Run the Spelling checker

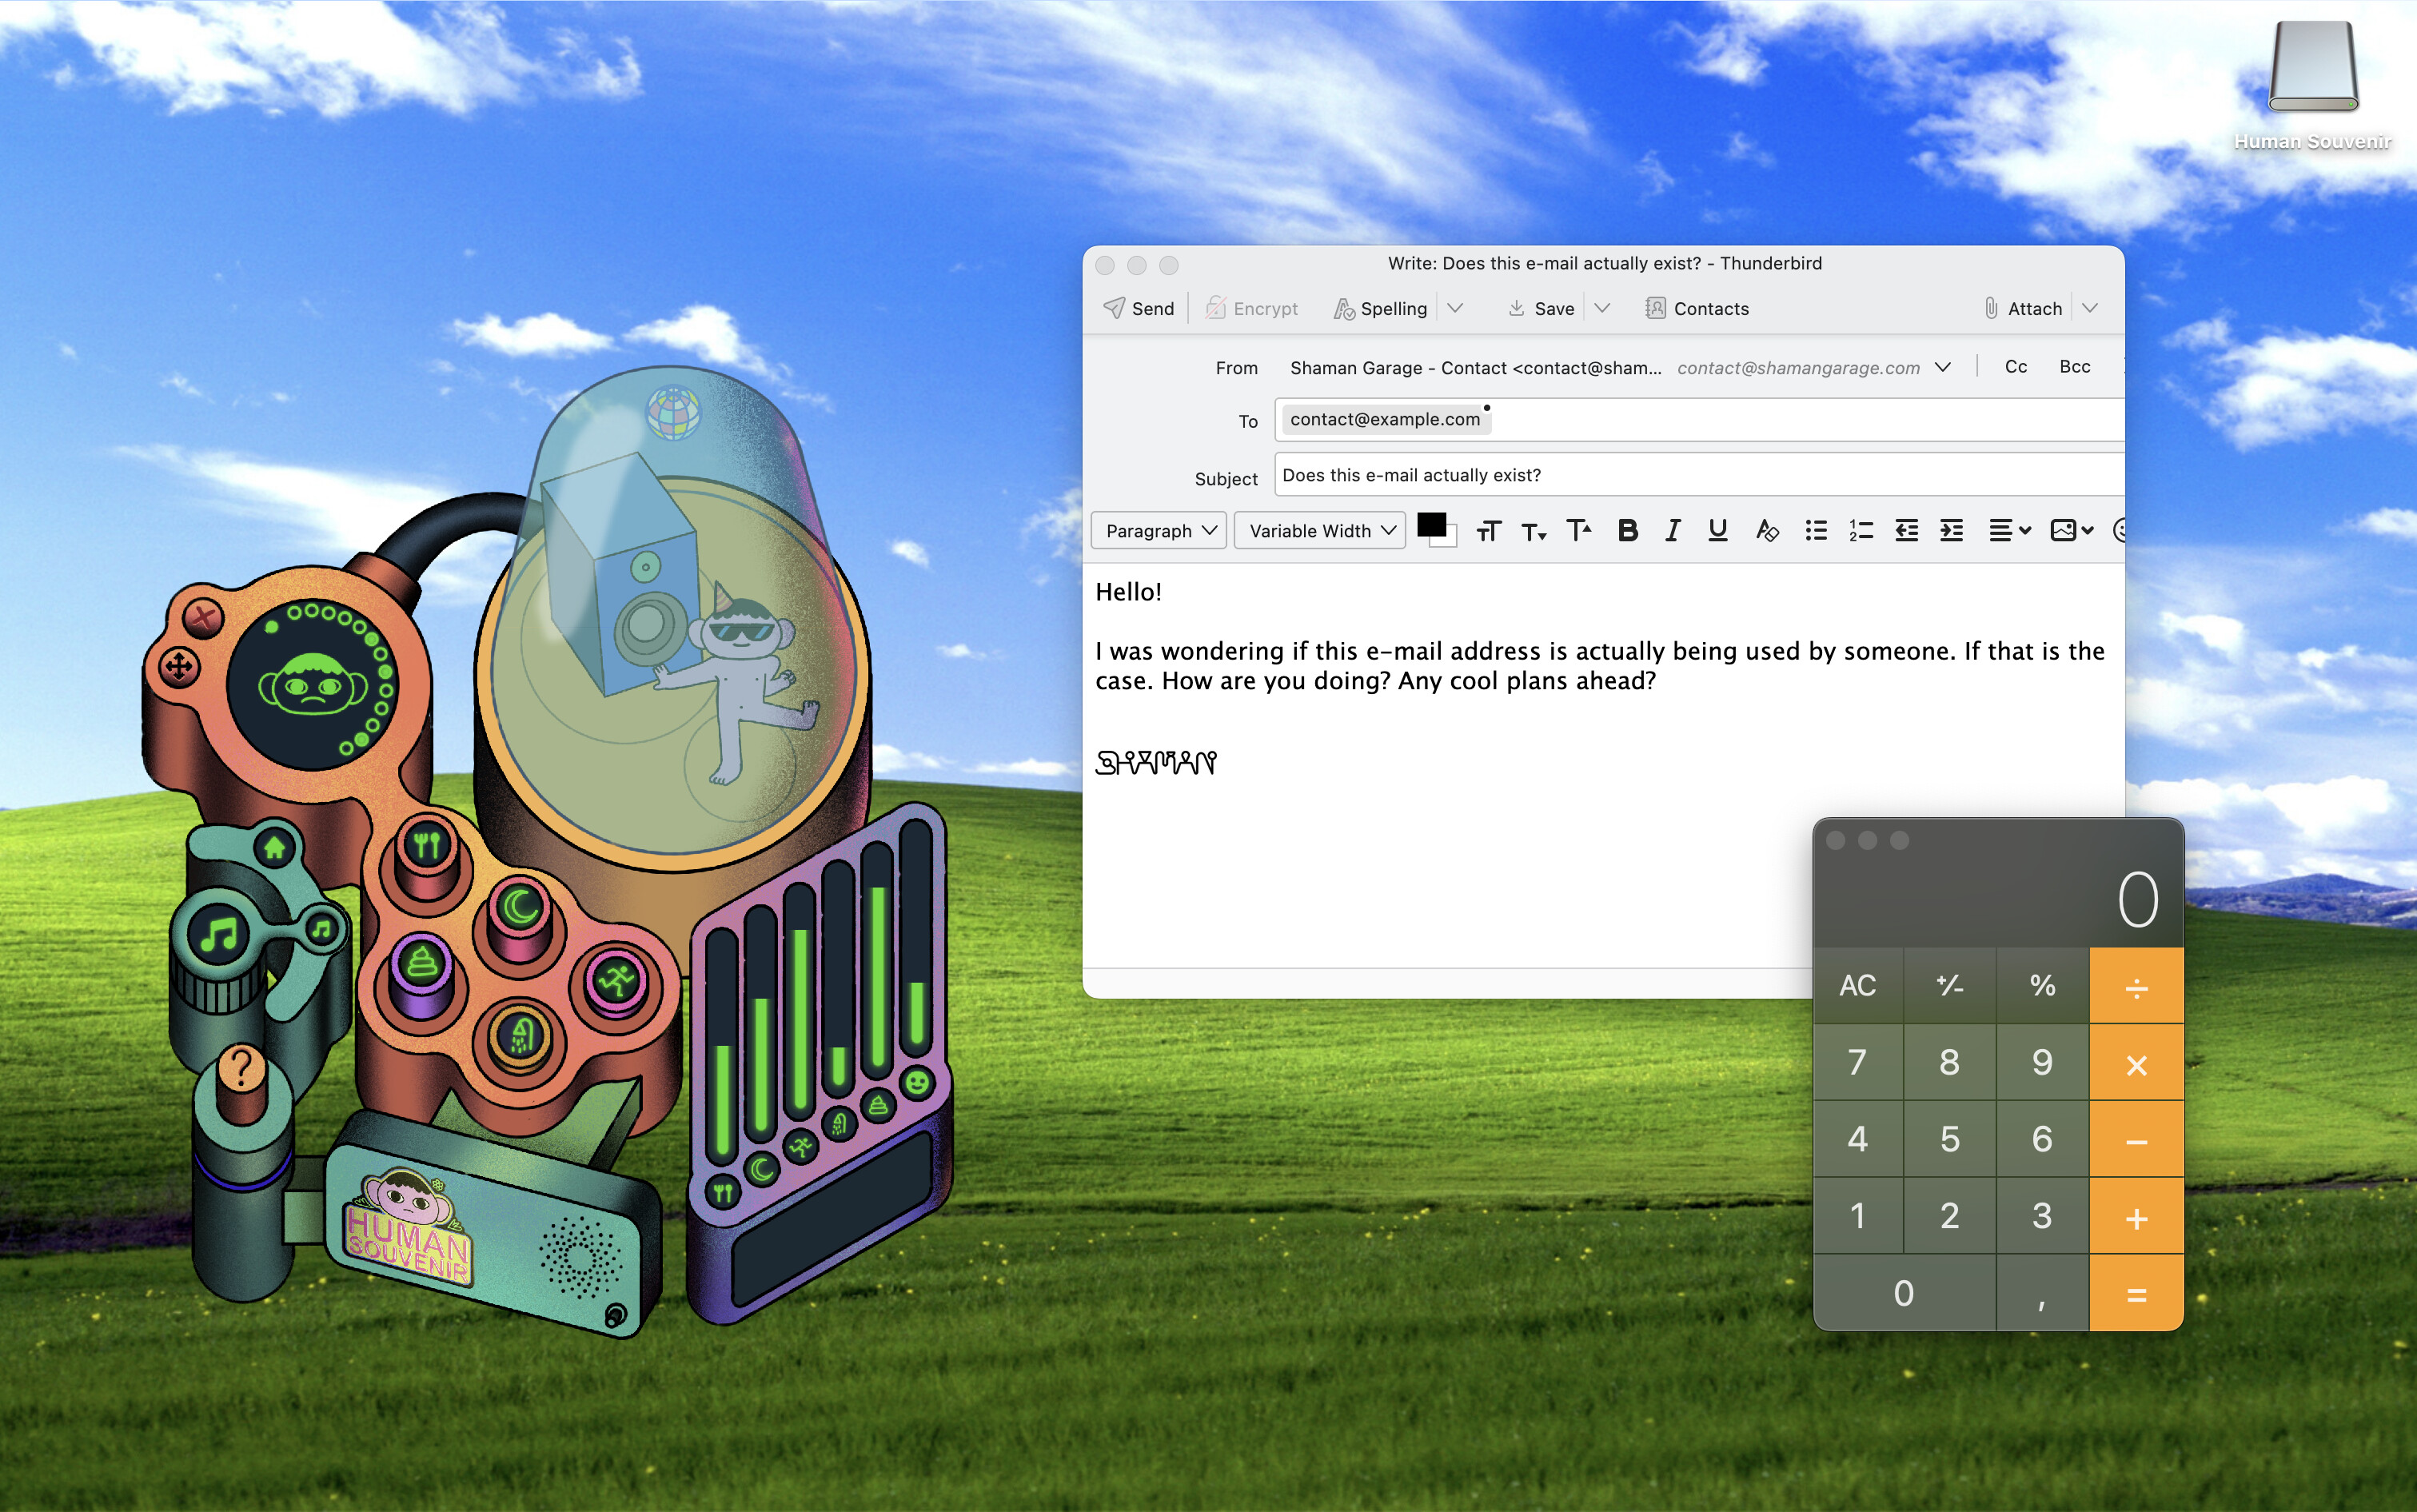click(1380, 308)
